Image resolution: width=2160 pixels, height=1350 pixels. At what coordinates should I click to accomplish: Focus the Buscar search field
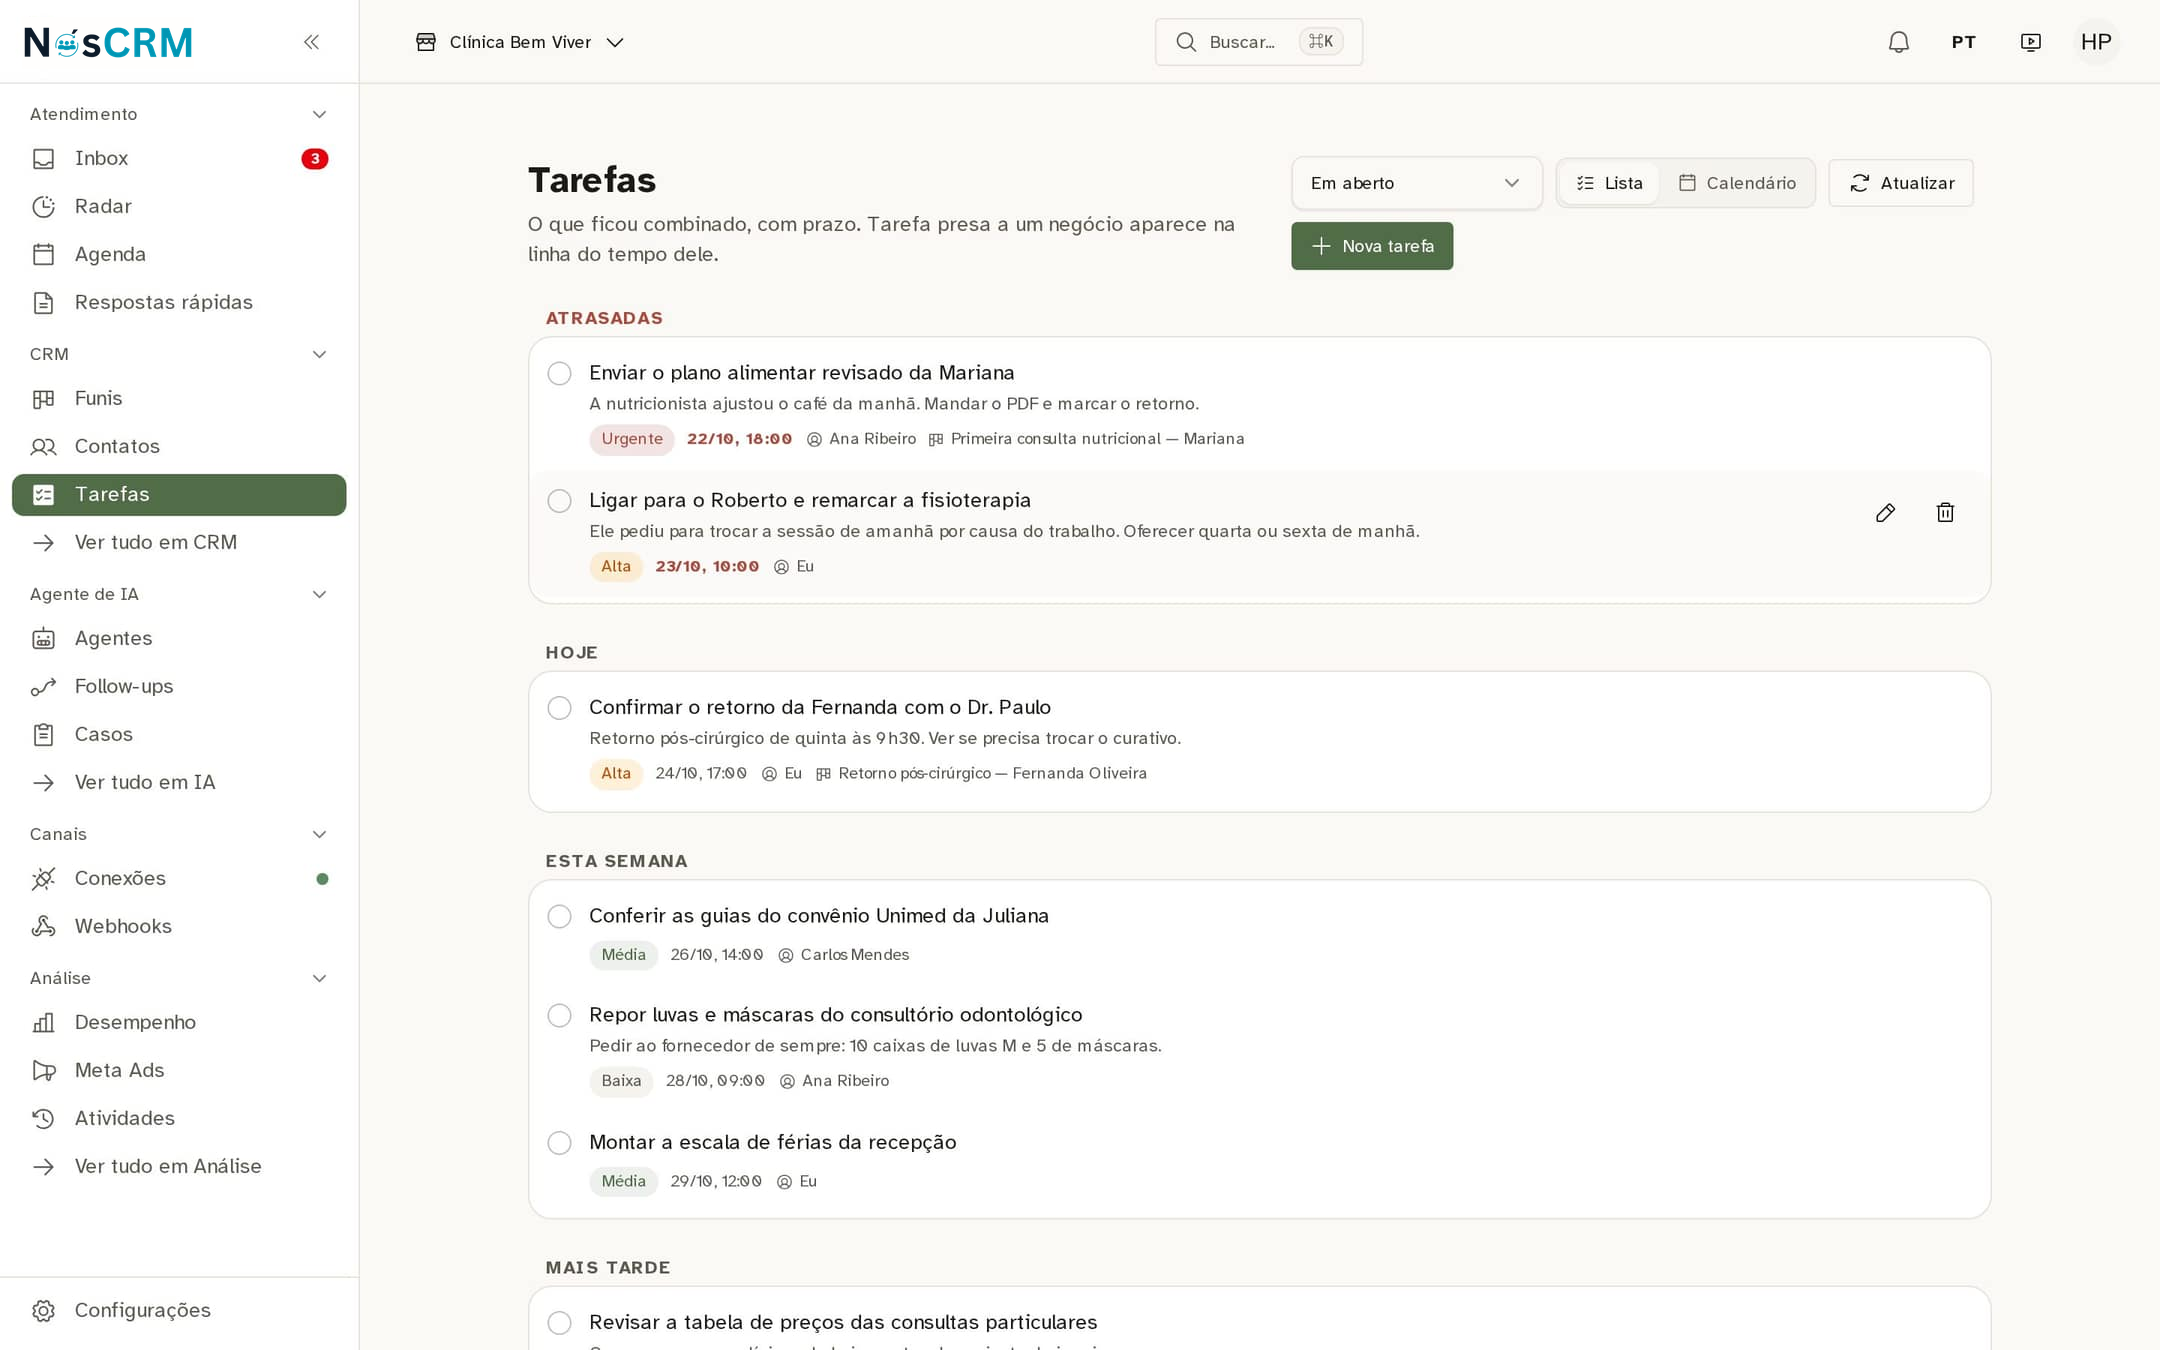(x=1259, y=42)
